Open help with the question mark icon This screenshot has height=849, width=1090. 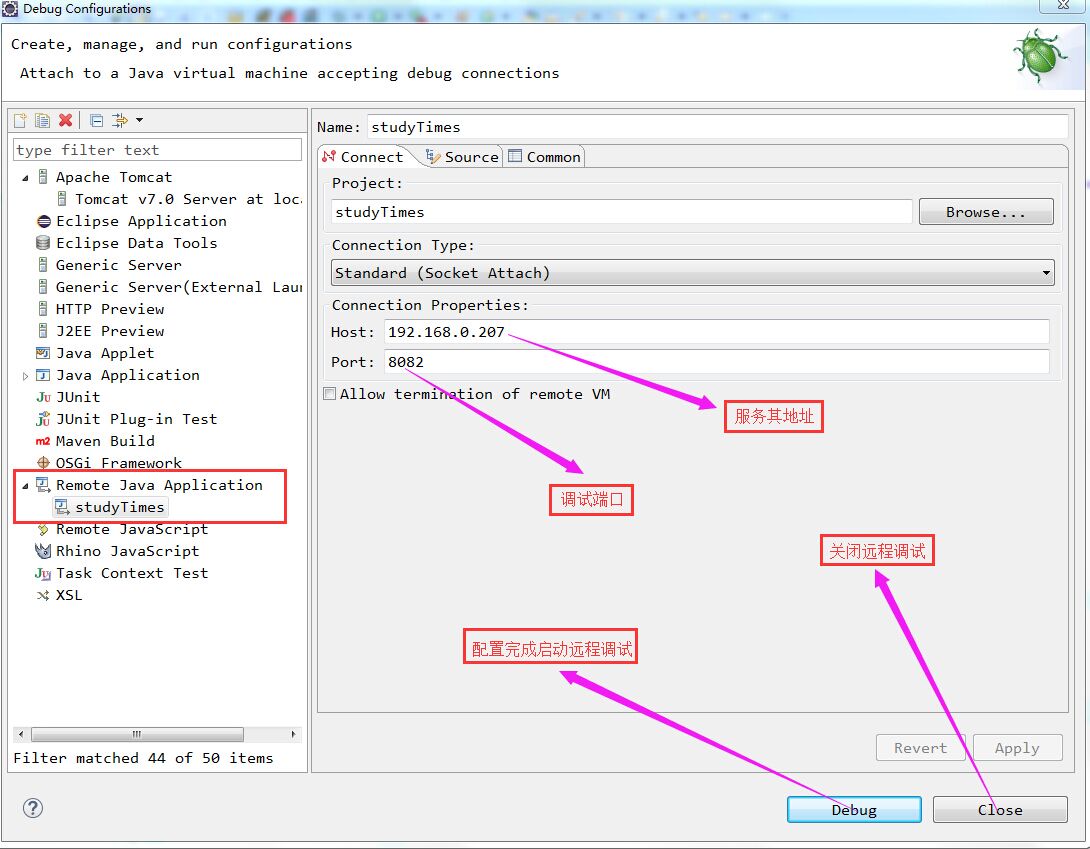pyautogui.click(x=33, y=808)
